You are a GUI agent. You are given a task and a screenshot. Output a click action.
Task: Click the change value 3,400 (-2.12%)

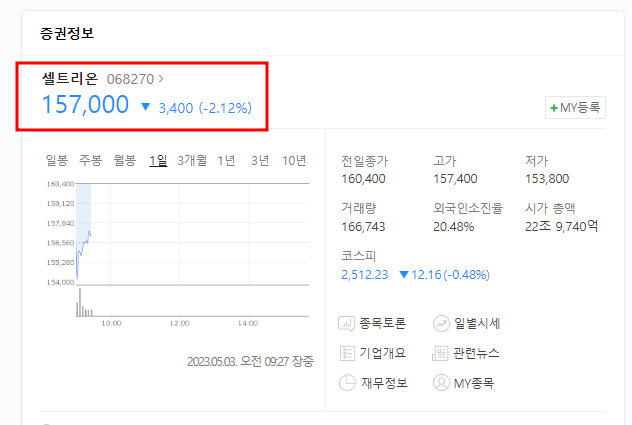pyautogui.click(x=205, y=108)
